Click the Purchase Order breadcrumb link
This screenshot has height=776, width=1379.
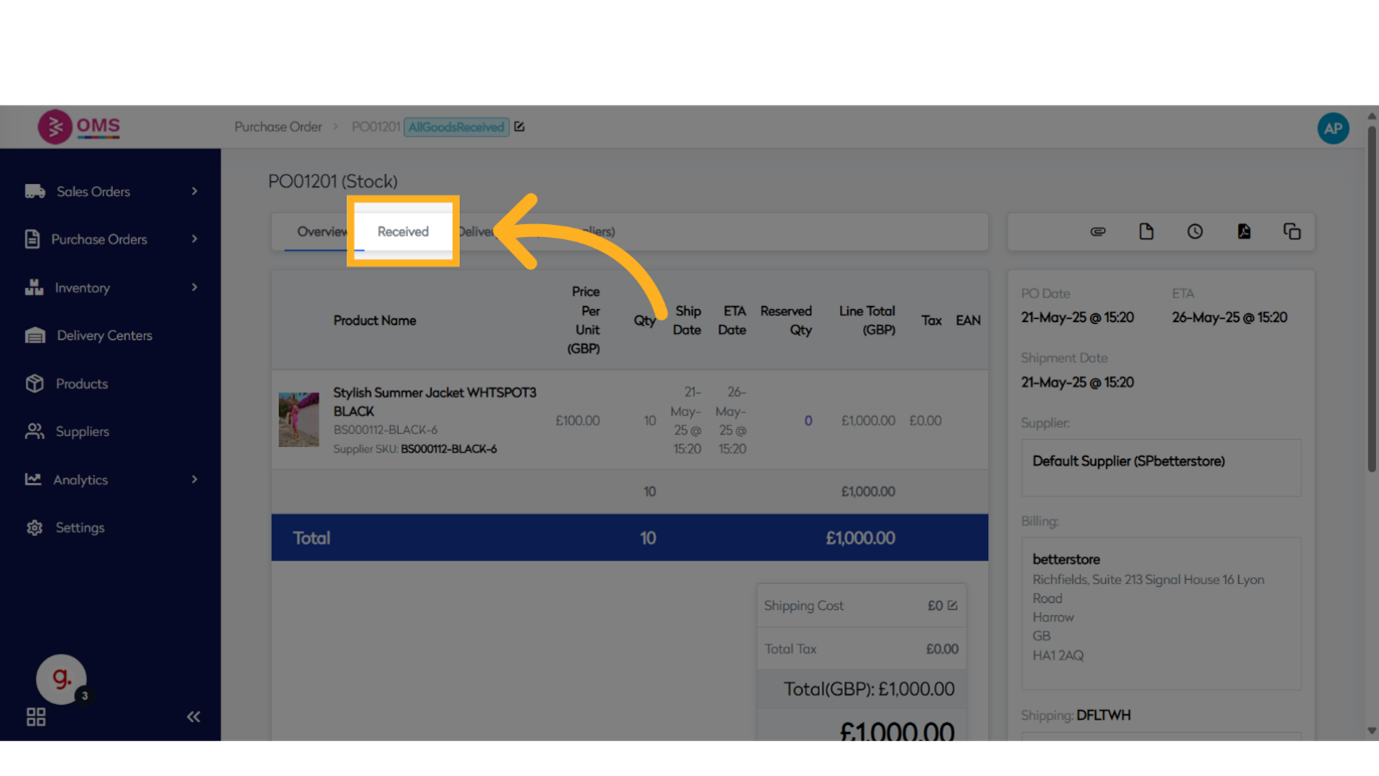click(x=278, y=127)
